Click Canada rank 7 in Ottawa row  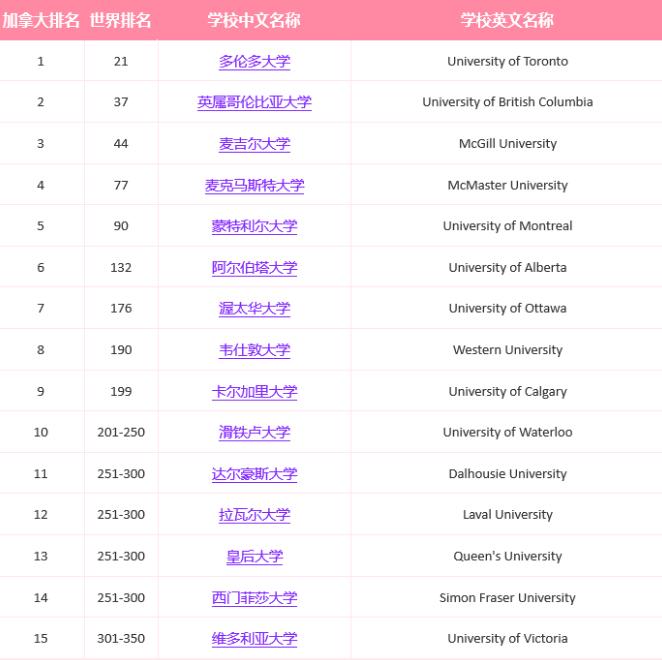click(x=41, y=308)
